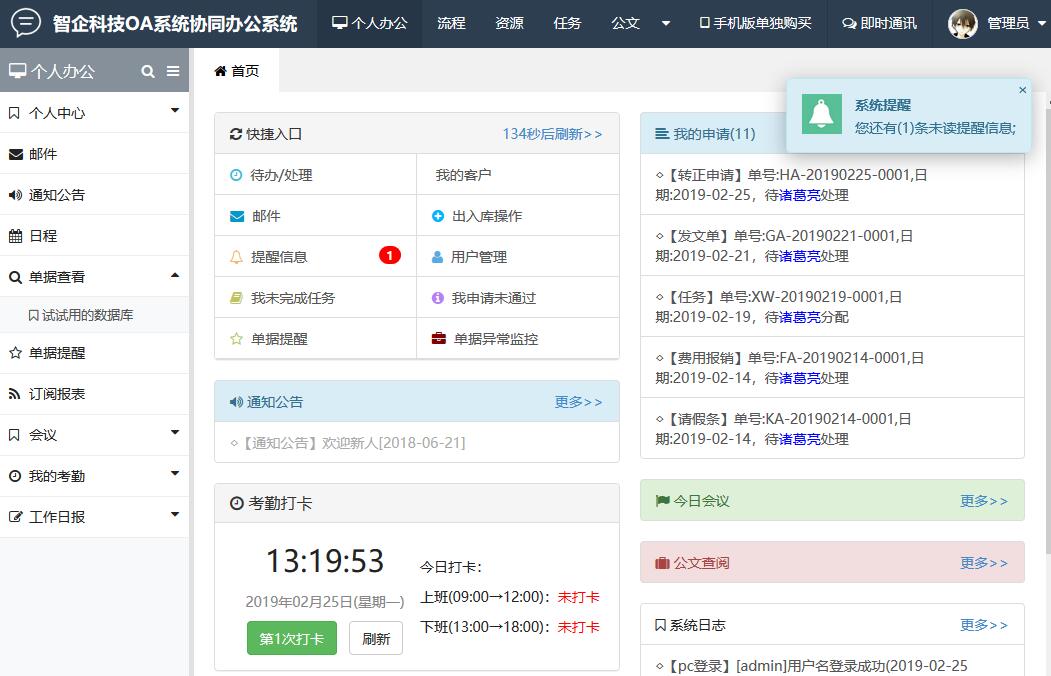Click the green bell notification icon
This screenshot has height=676, width=1051.
click(x=822, y=115)
